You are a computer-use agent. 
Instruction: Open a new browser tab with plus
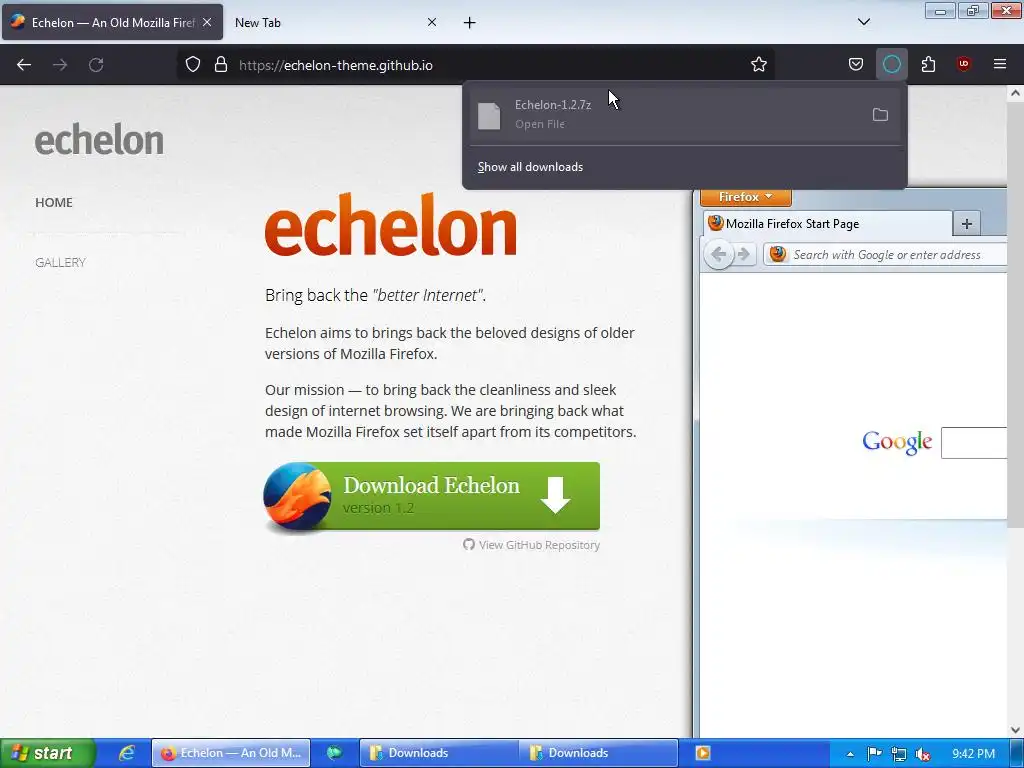coord(470,23)
